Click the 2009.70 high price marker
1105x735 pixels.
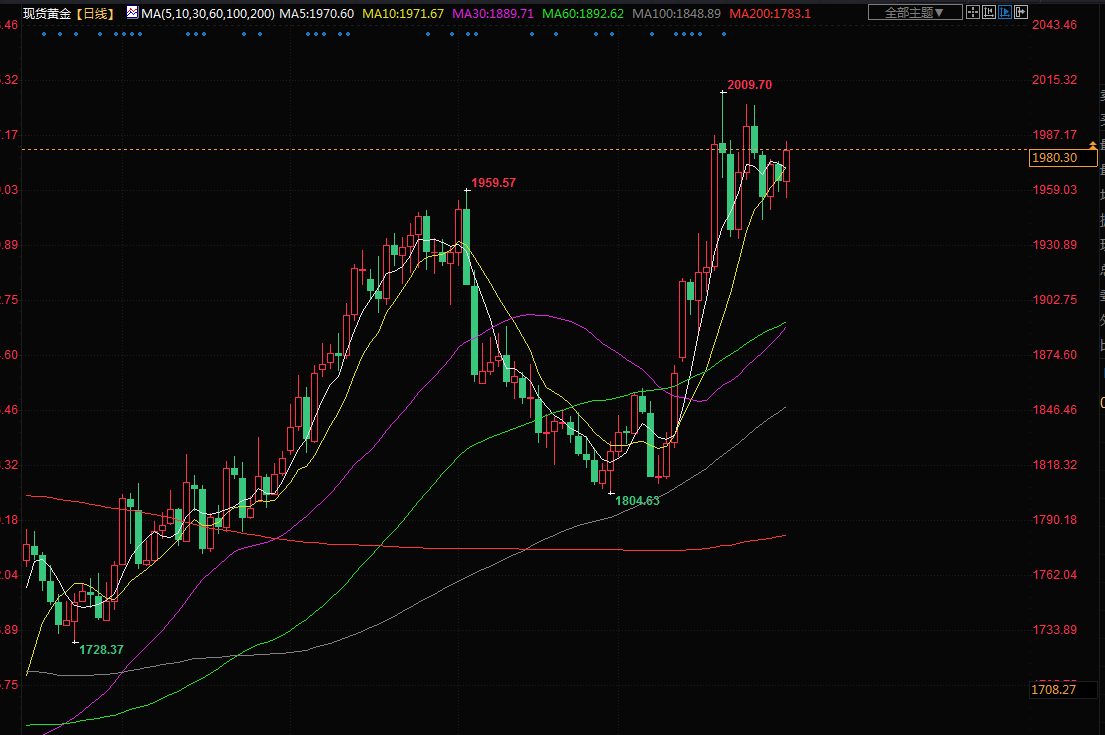750,85
